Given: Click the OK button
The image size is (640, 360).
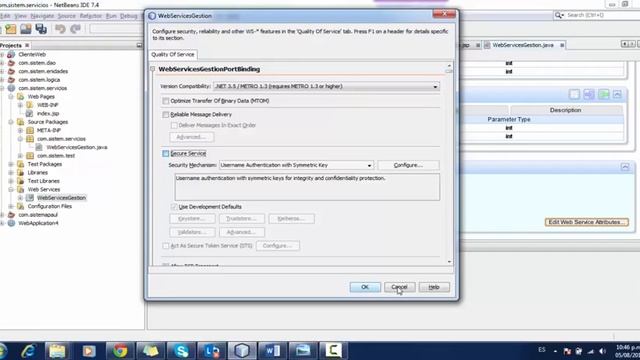Looking at the screenshot, I should [x=365, y=287].
